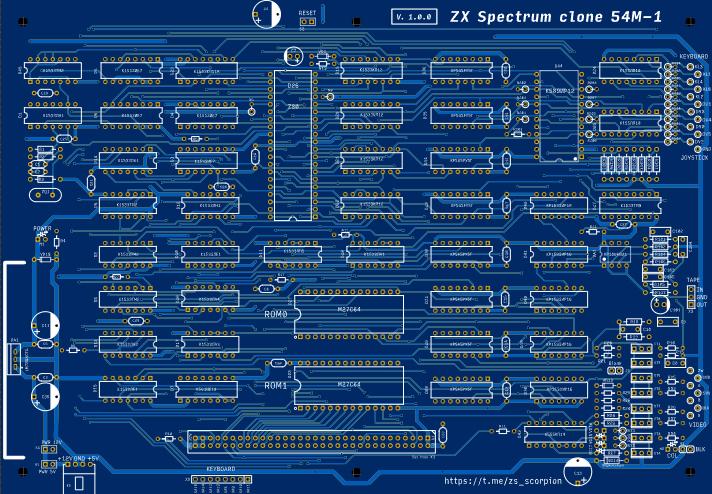Click the ROM1 silkscreen label

[276, 385]
